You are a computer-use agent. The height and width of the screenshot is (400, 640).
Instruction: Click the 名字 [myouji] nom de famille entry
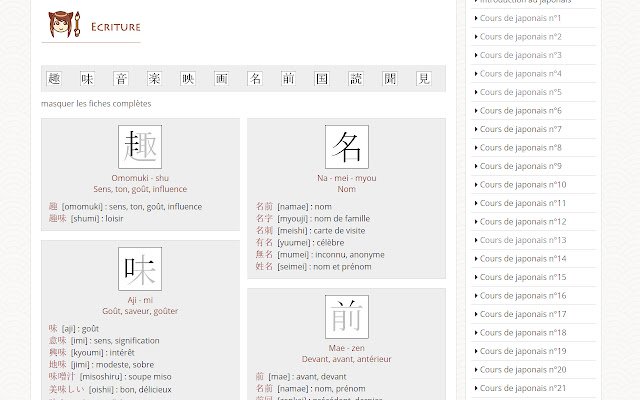(313, 219)
